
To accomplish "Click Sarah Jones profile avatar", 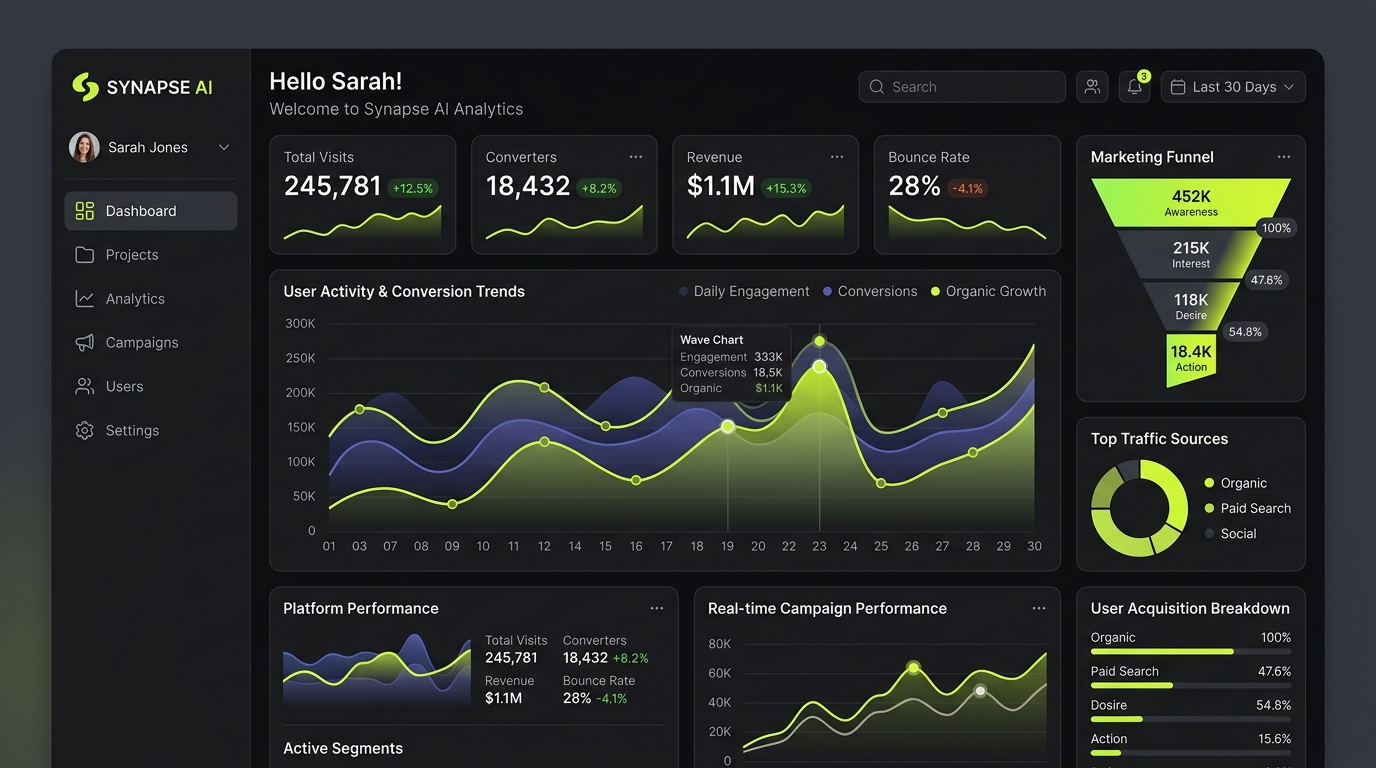I will 84,147.
